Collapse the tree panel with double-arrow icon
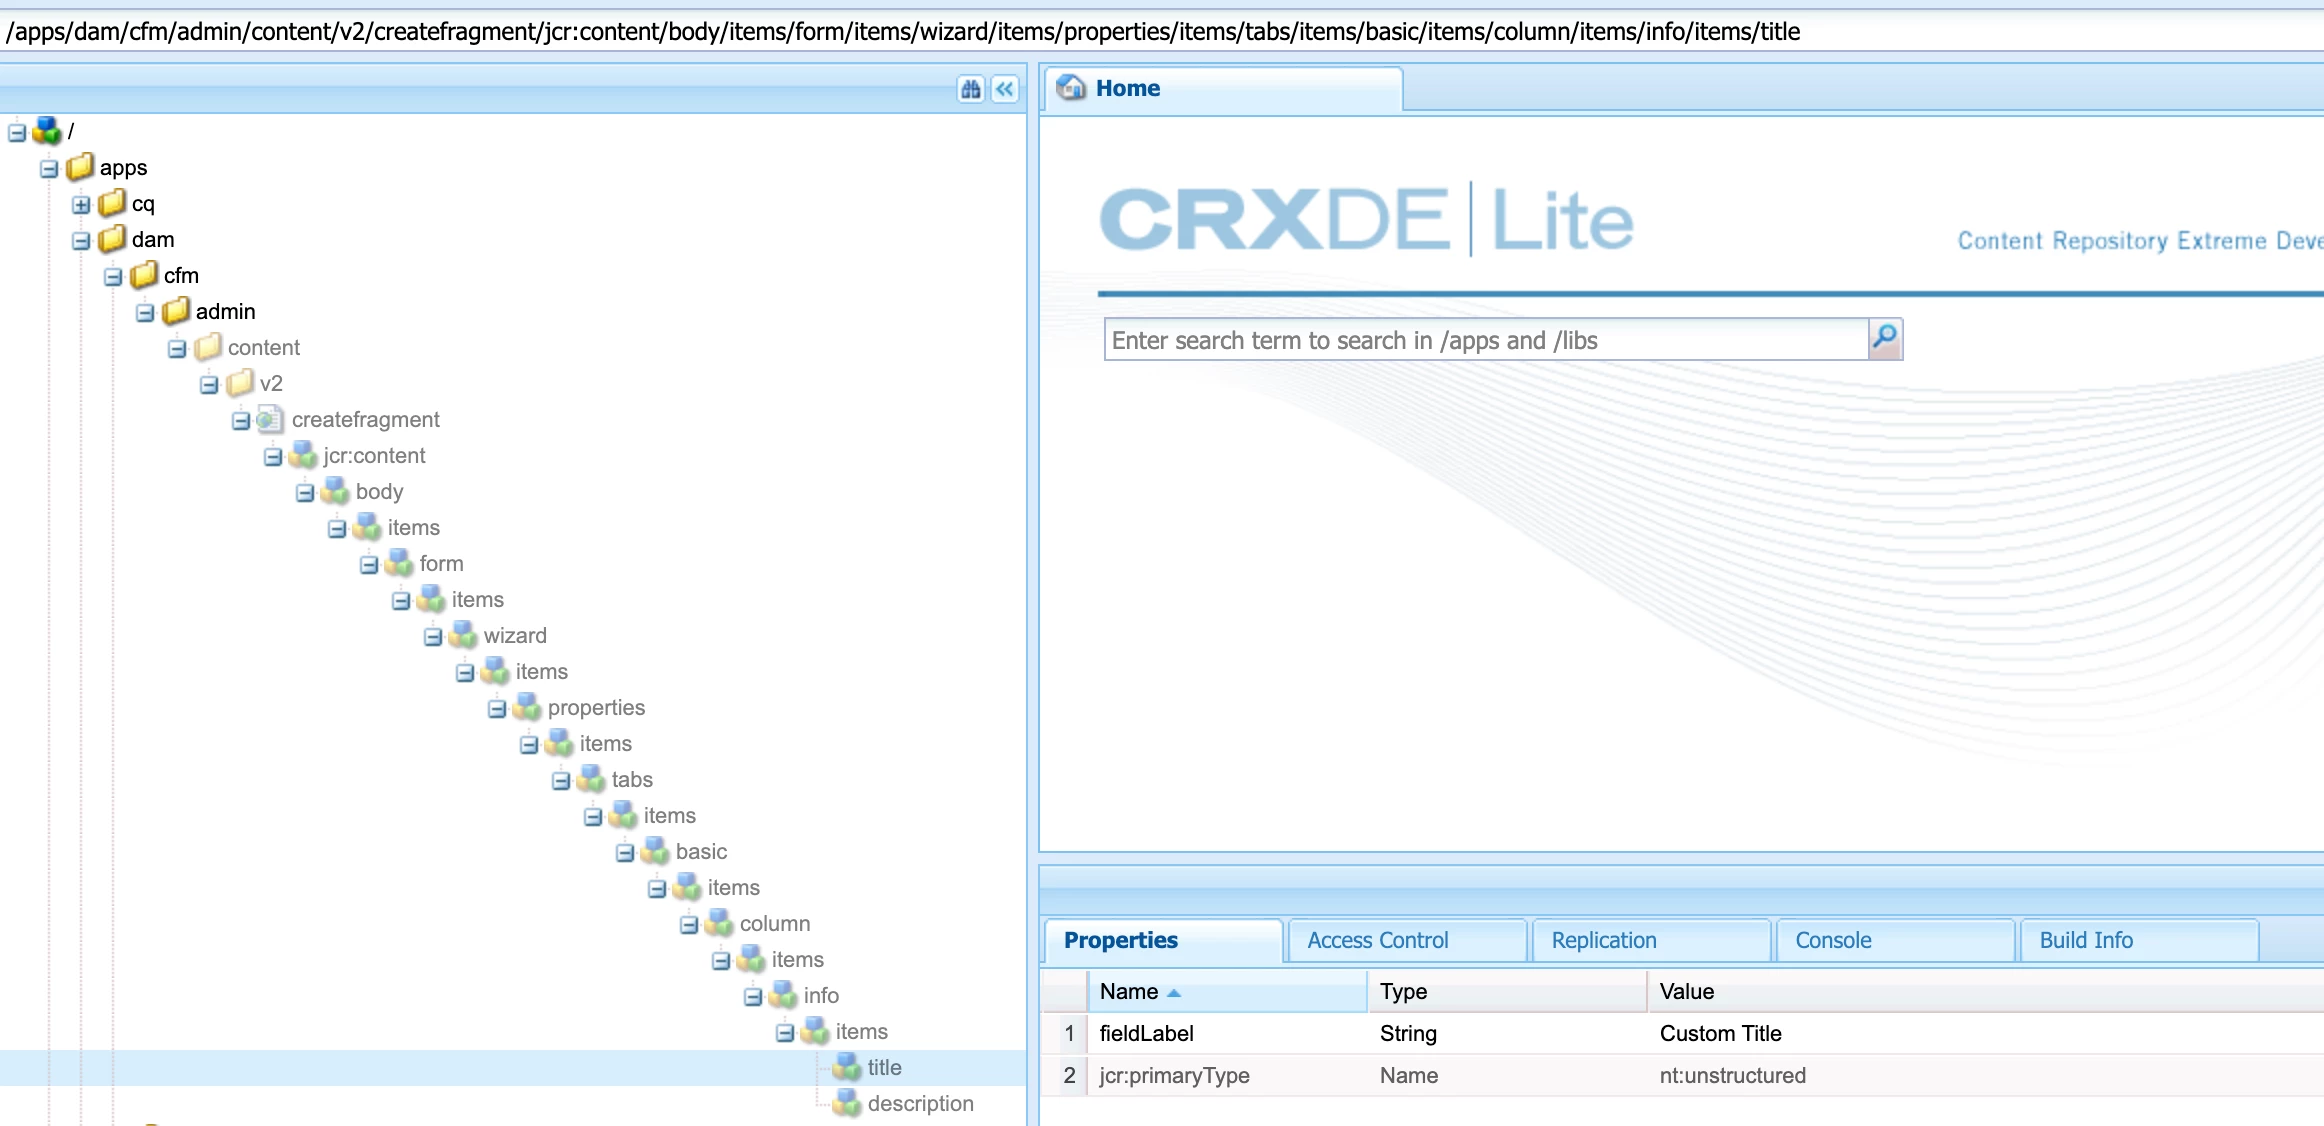The height and width of the screenshot is (1126, 2324). (1005, 90)
